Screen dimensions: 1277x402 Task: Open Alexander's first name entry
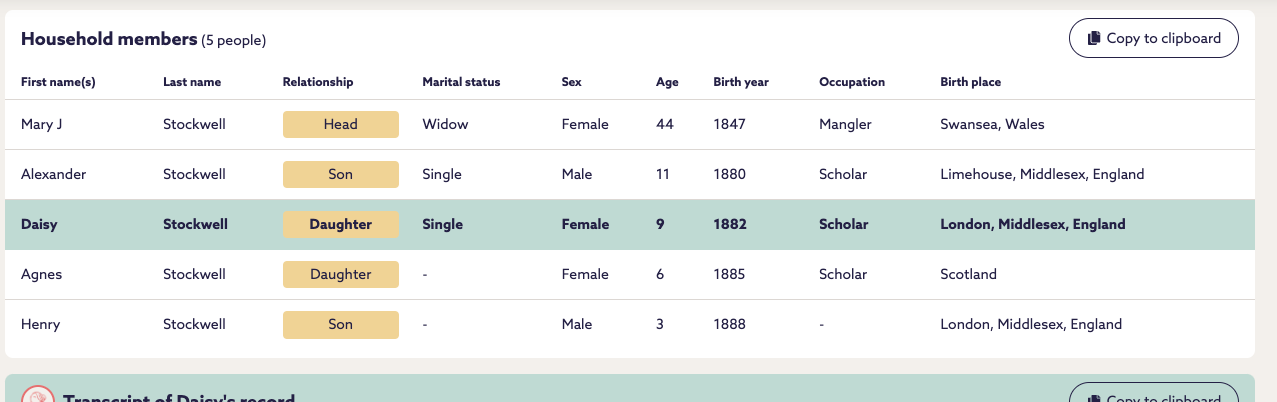click(53, 175)
